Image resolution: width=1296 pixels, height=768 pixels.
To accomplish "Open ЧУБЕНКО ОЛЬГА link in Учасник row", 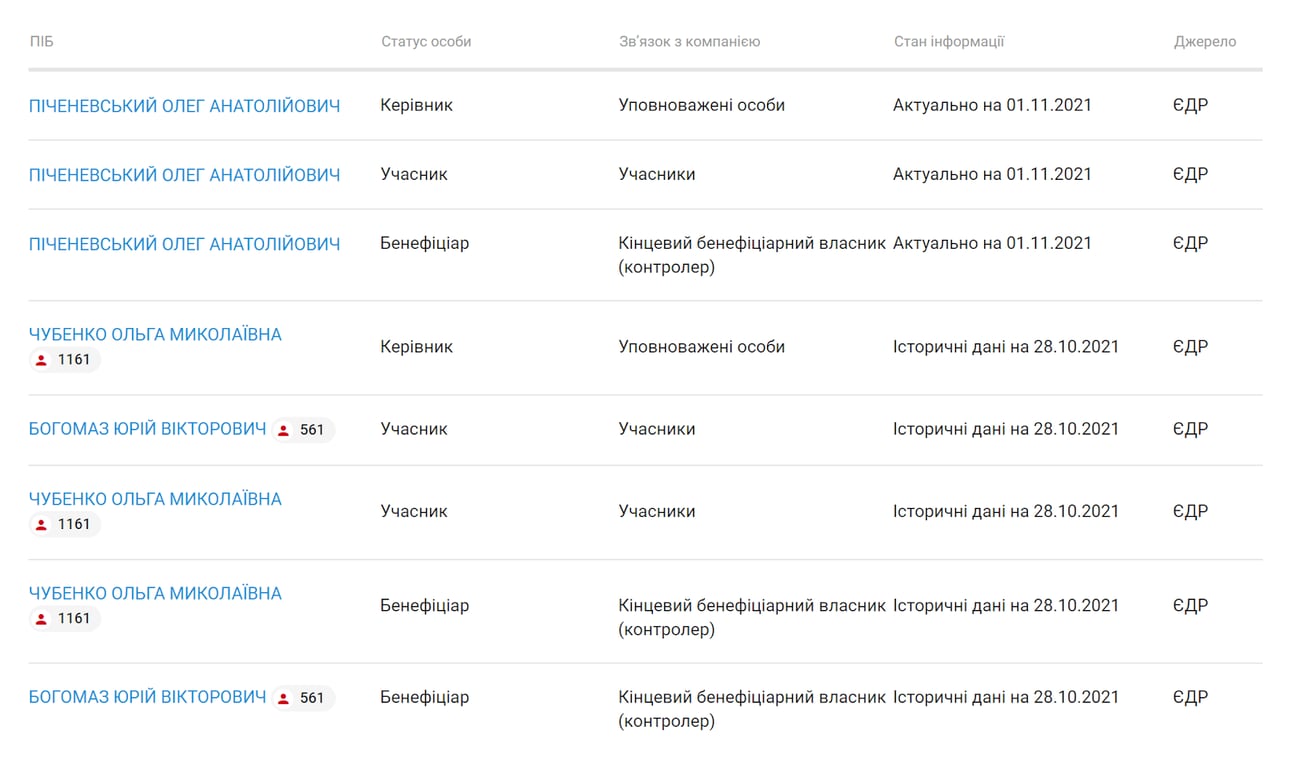I will click(155, 499).
